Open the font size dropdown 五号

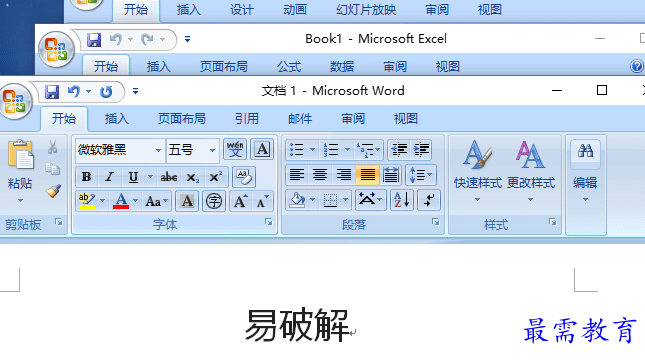[212, 150]
